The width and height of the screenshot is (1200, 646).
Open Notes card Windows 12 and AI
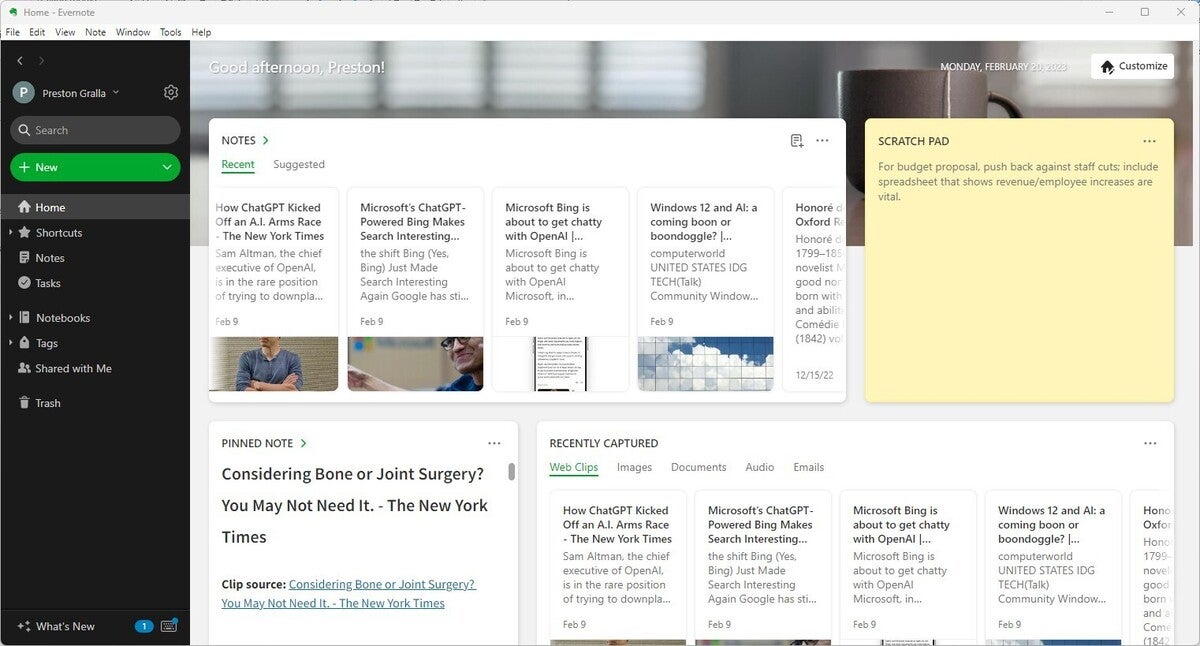coord(705,289)
